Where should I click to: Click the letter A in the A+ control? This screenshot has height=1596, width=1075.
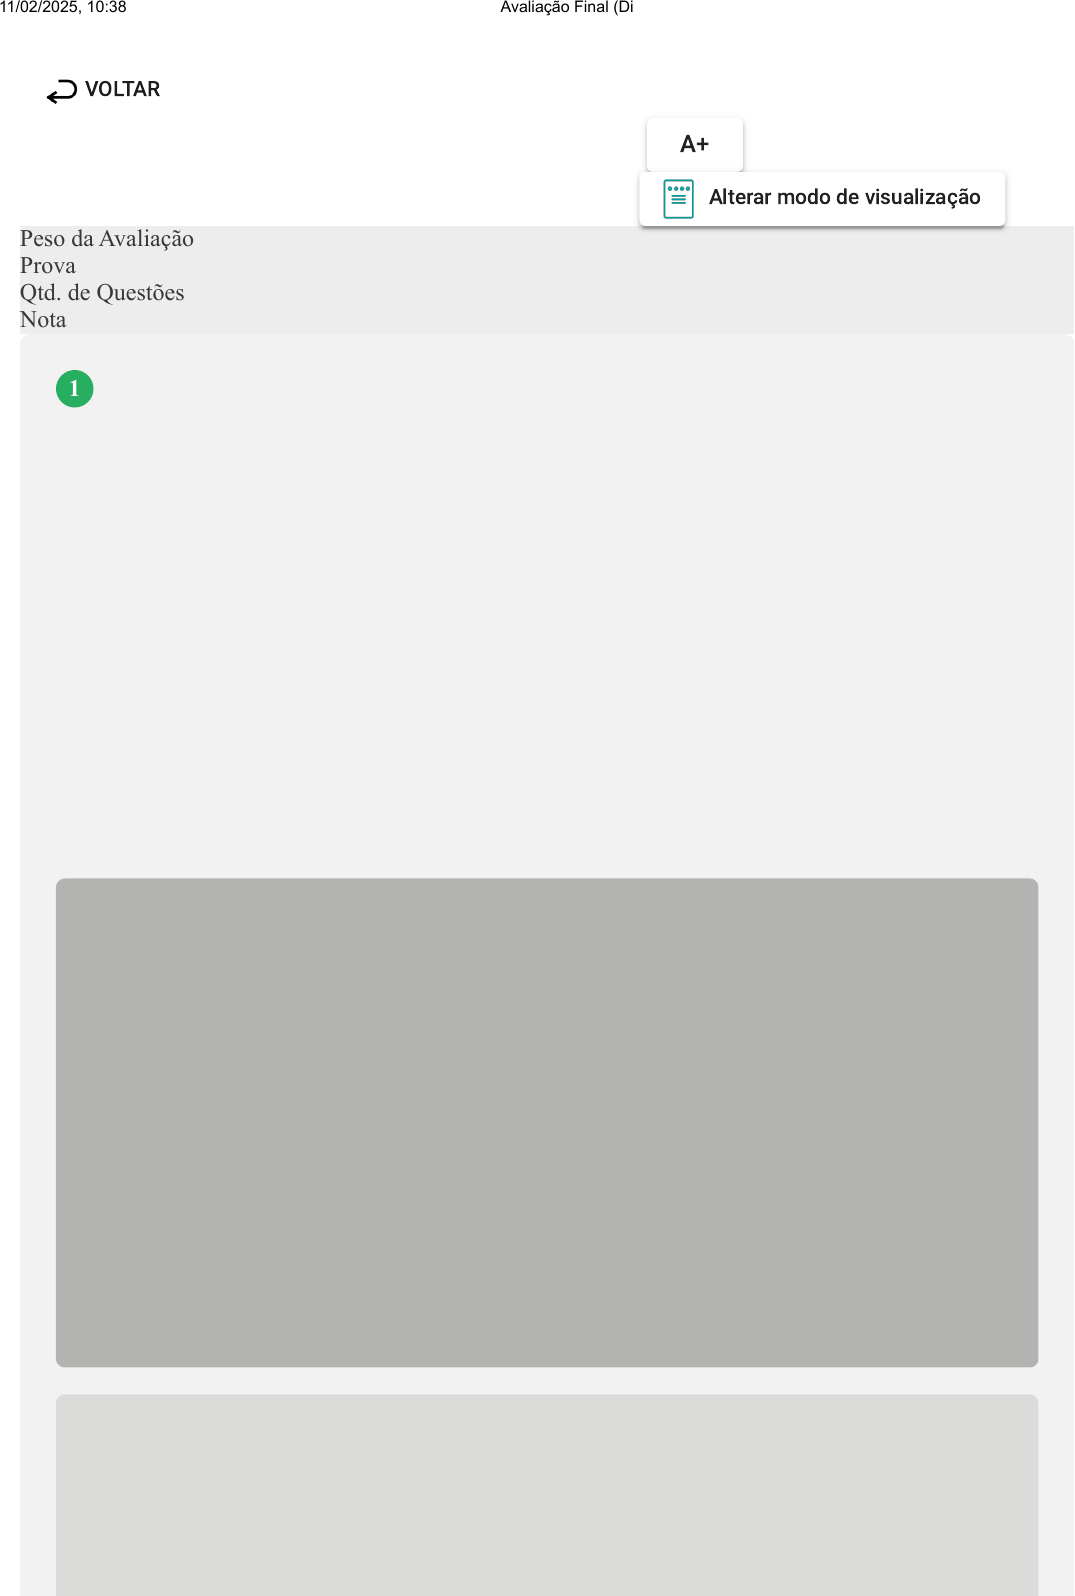click(688, 144)
